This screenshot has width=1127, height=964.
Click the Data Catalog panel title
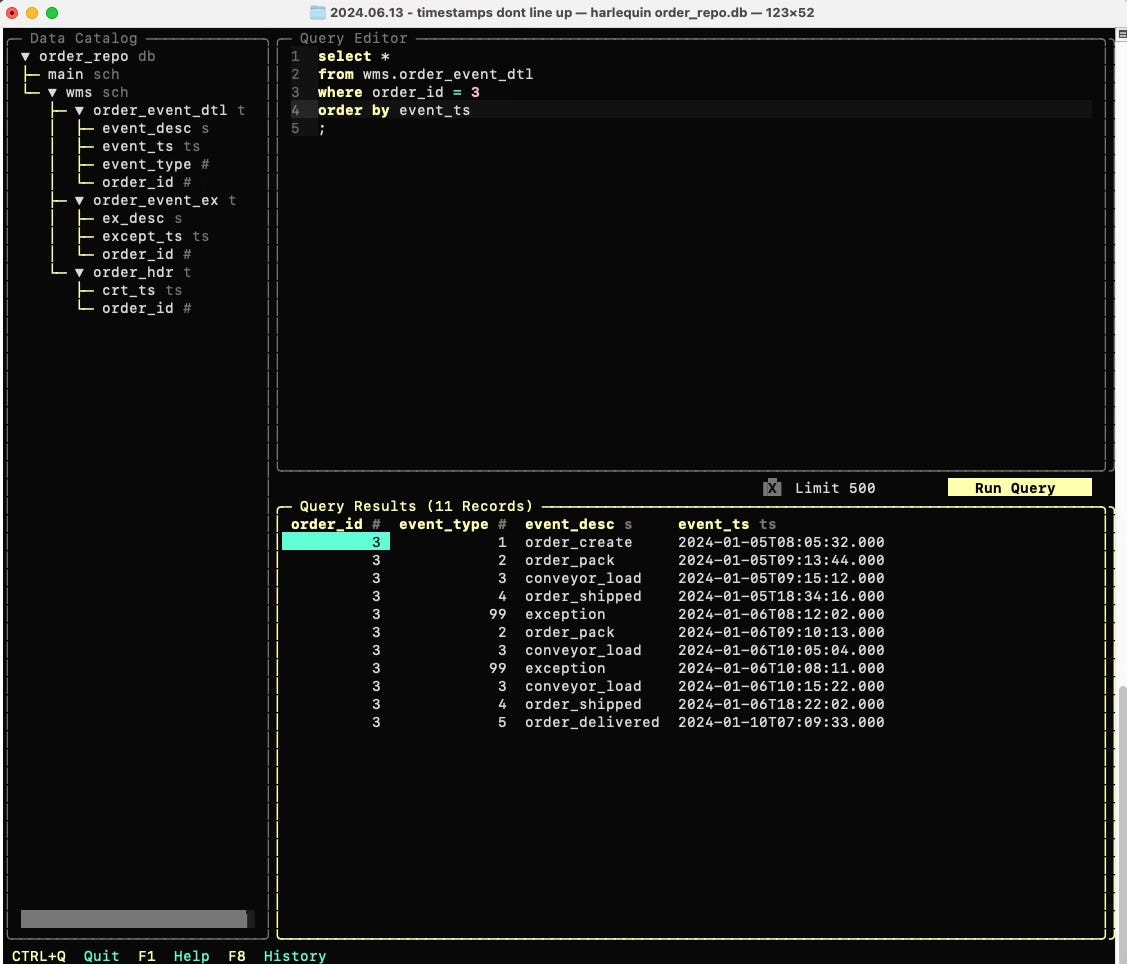(83, 38)
